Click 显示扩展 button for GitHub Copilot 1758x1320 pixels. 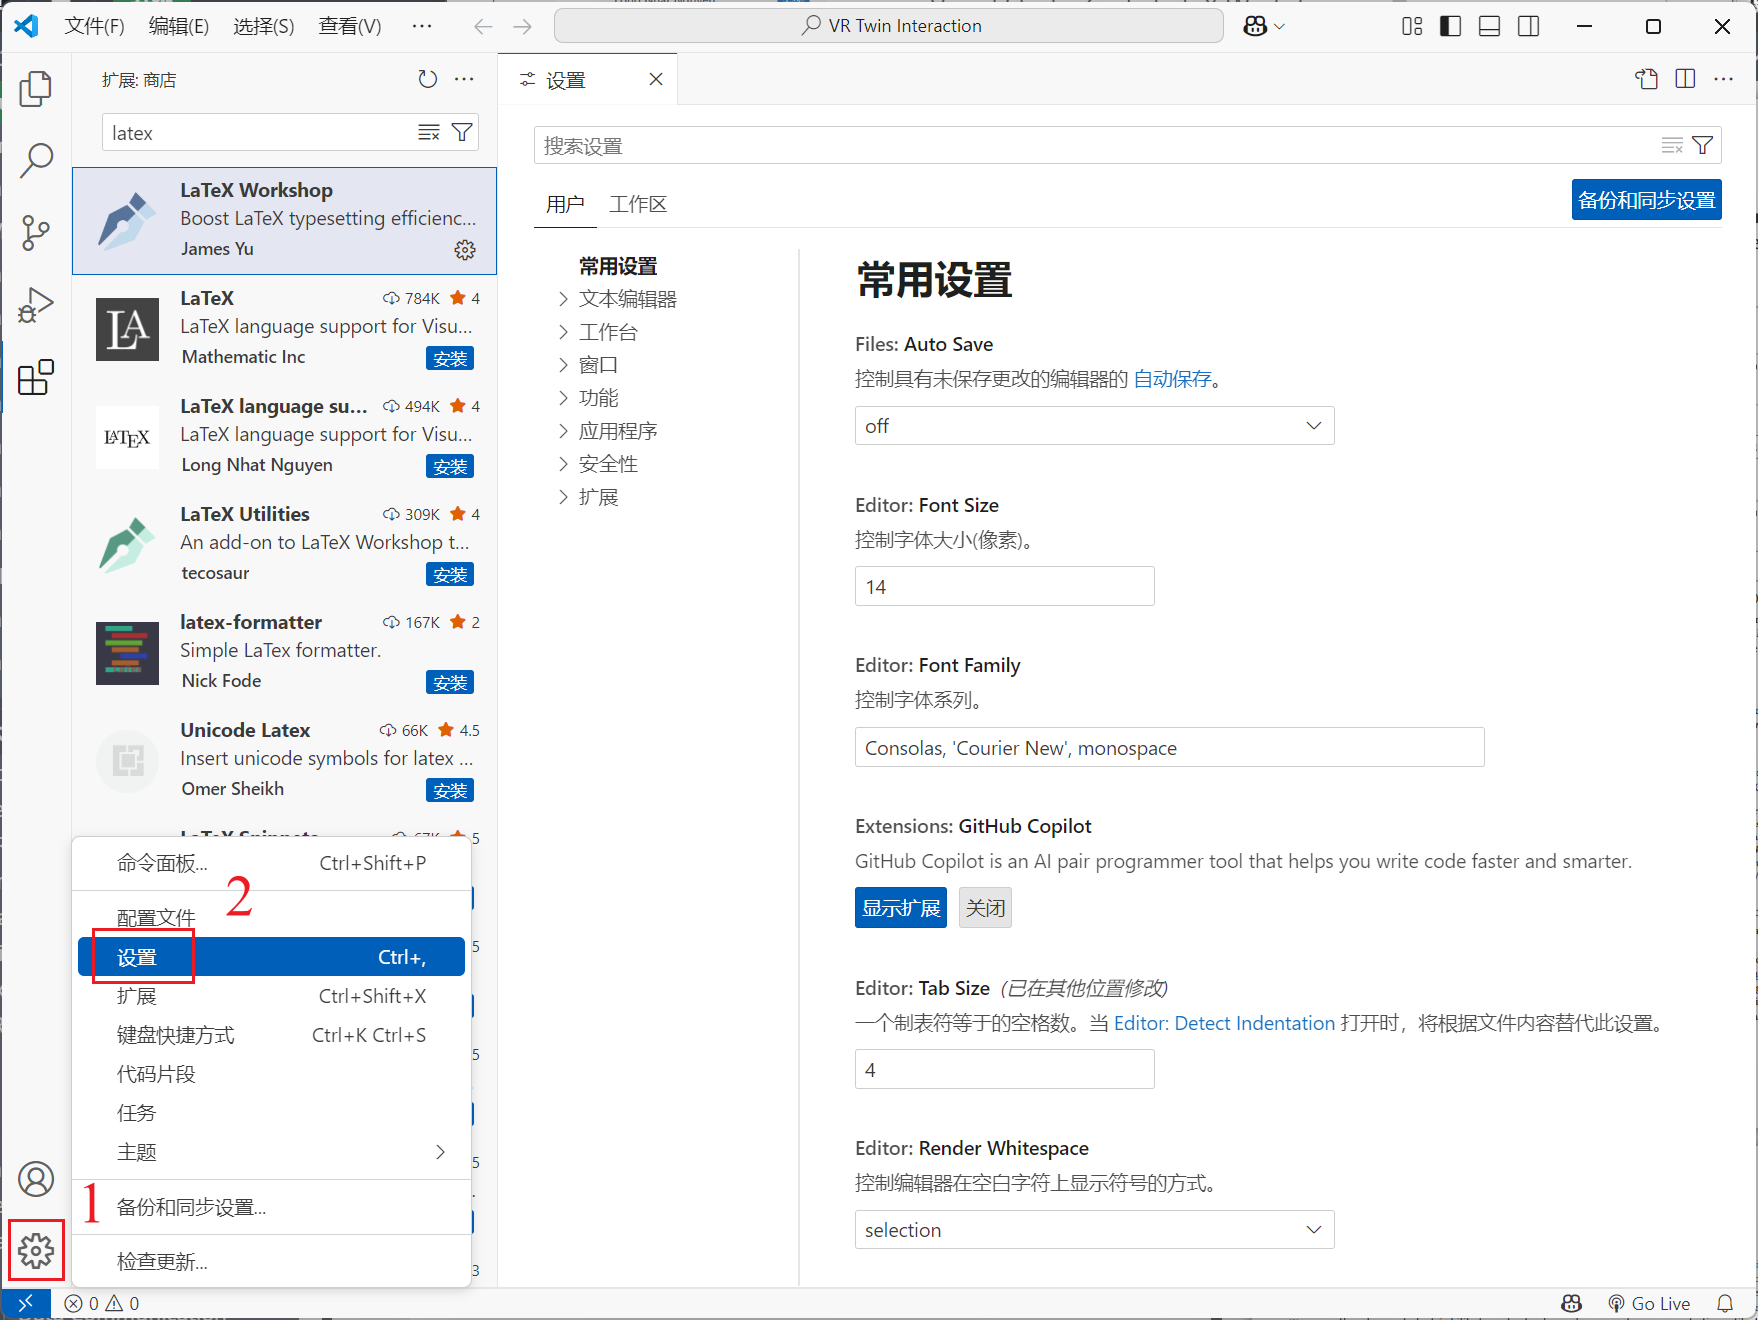pos(901,908)
